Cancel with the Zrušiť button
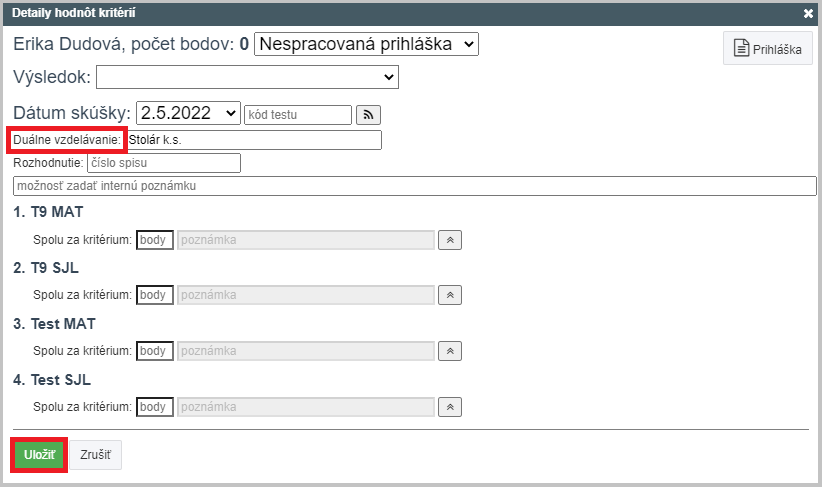The image size is (822, 487). click(x=95, y=455)
